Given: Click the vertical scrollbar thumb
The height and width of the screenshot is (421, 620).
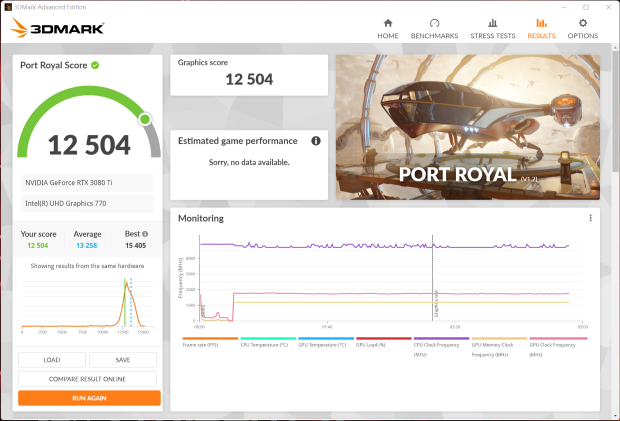Looking at the screenshot, I should [615, 111].
